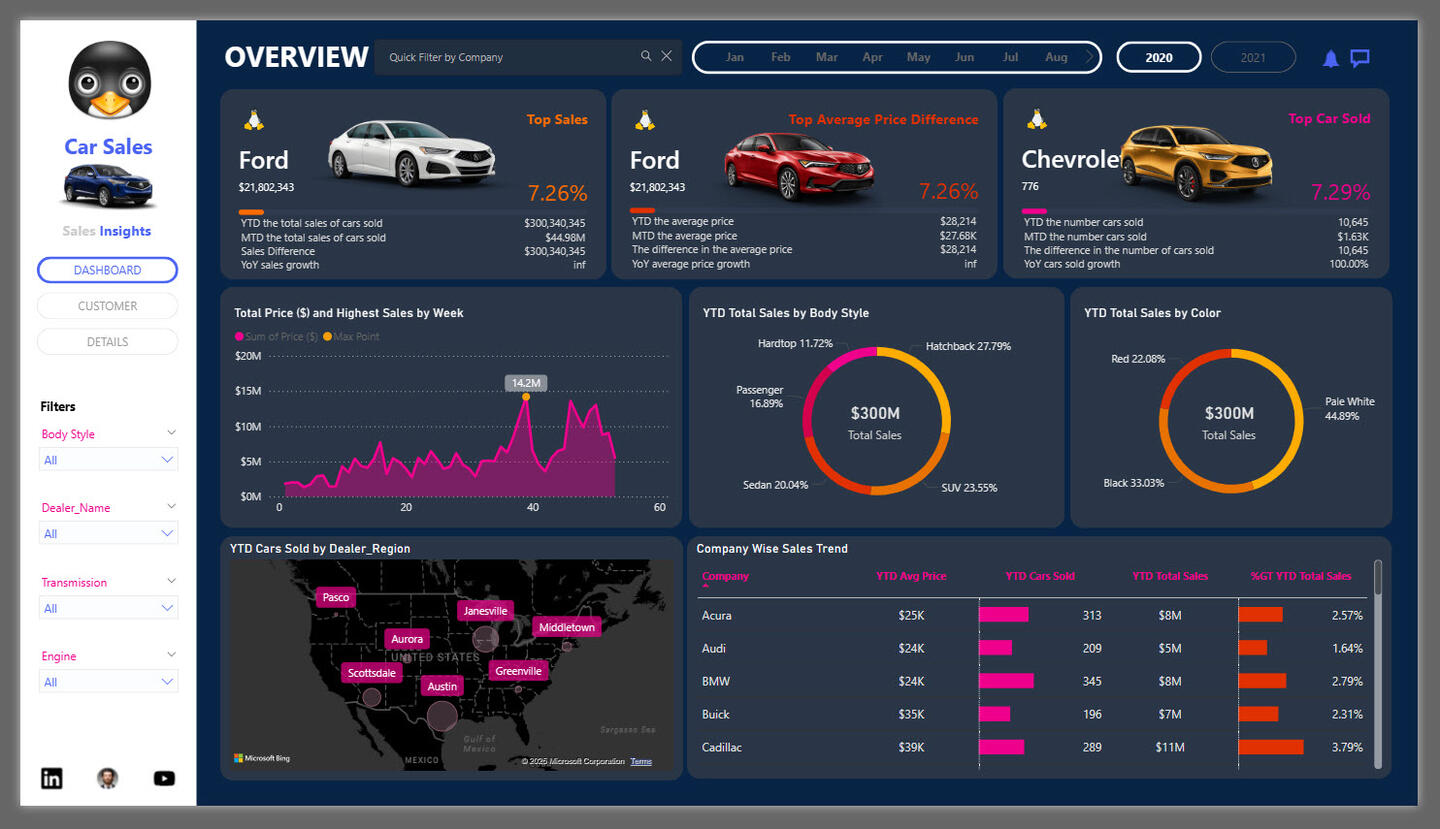1440x829 pixels.
Task: Select year 2020 button
Action: point(1159,57)
